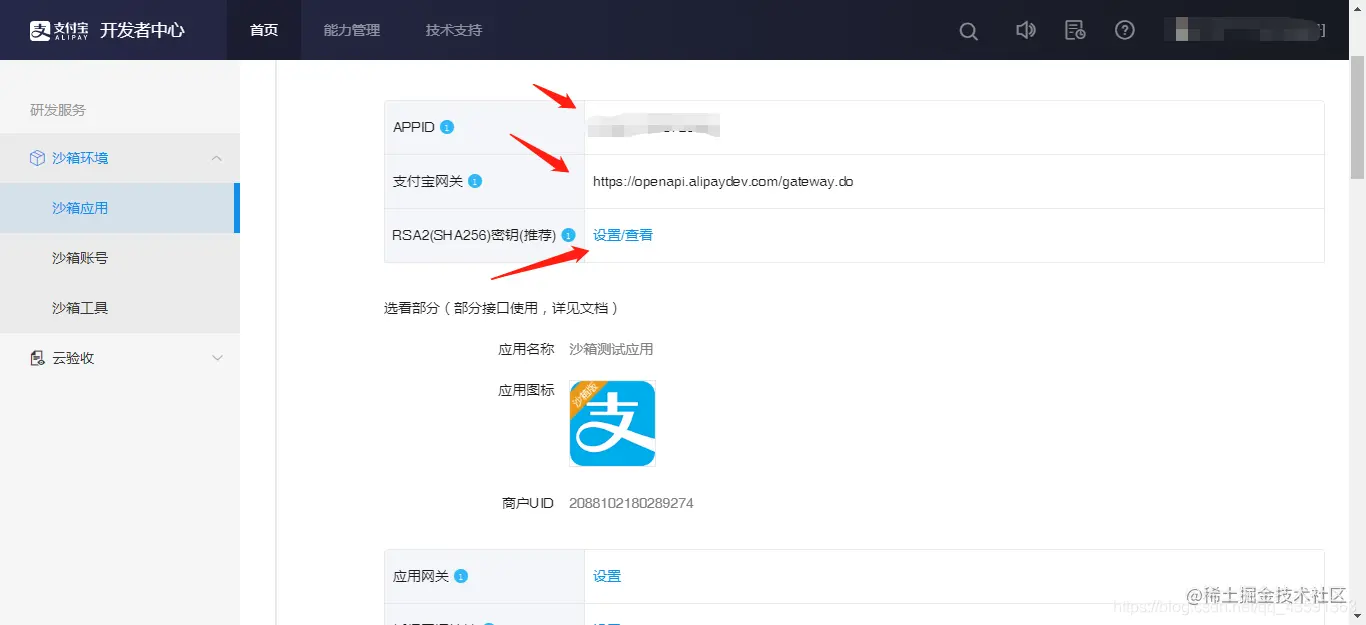Screen dimensions: 1366x625
Task: Click the Alipay developer center logo
Action: point(107,30)
